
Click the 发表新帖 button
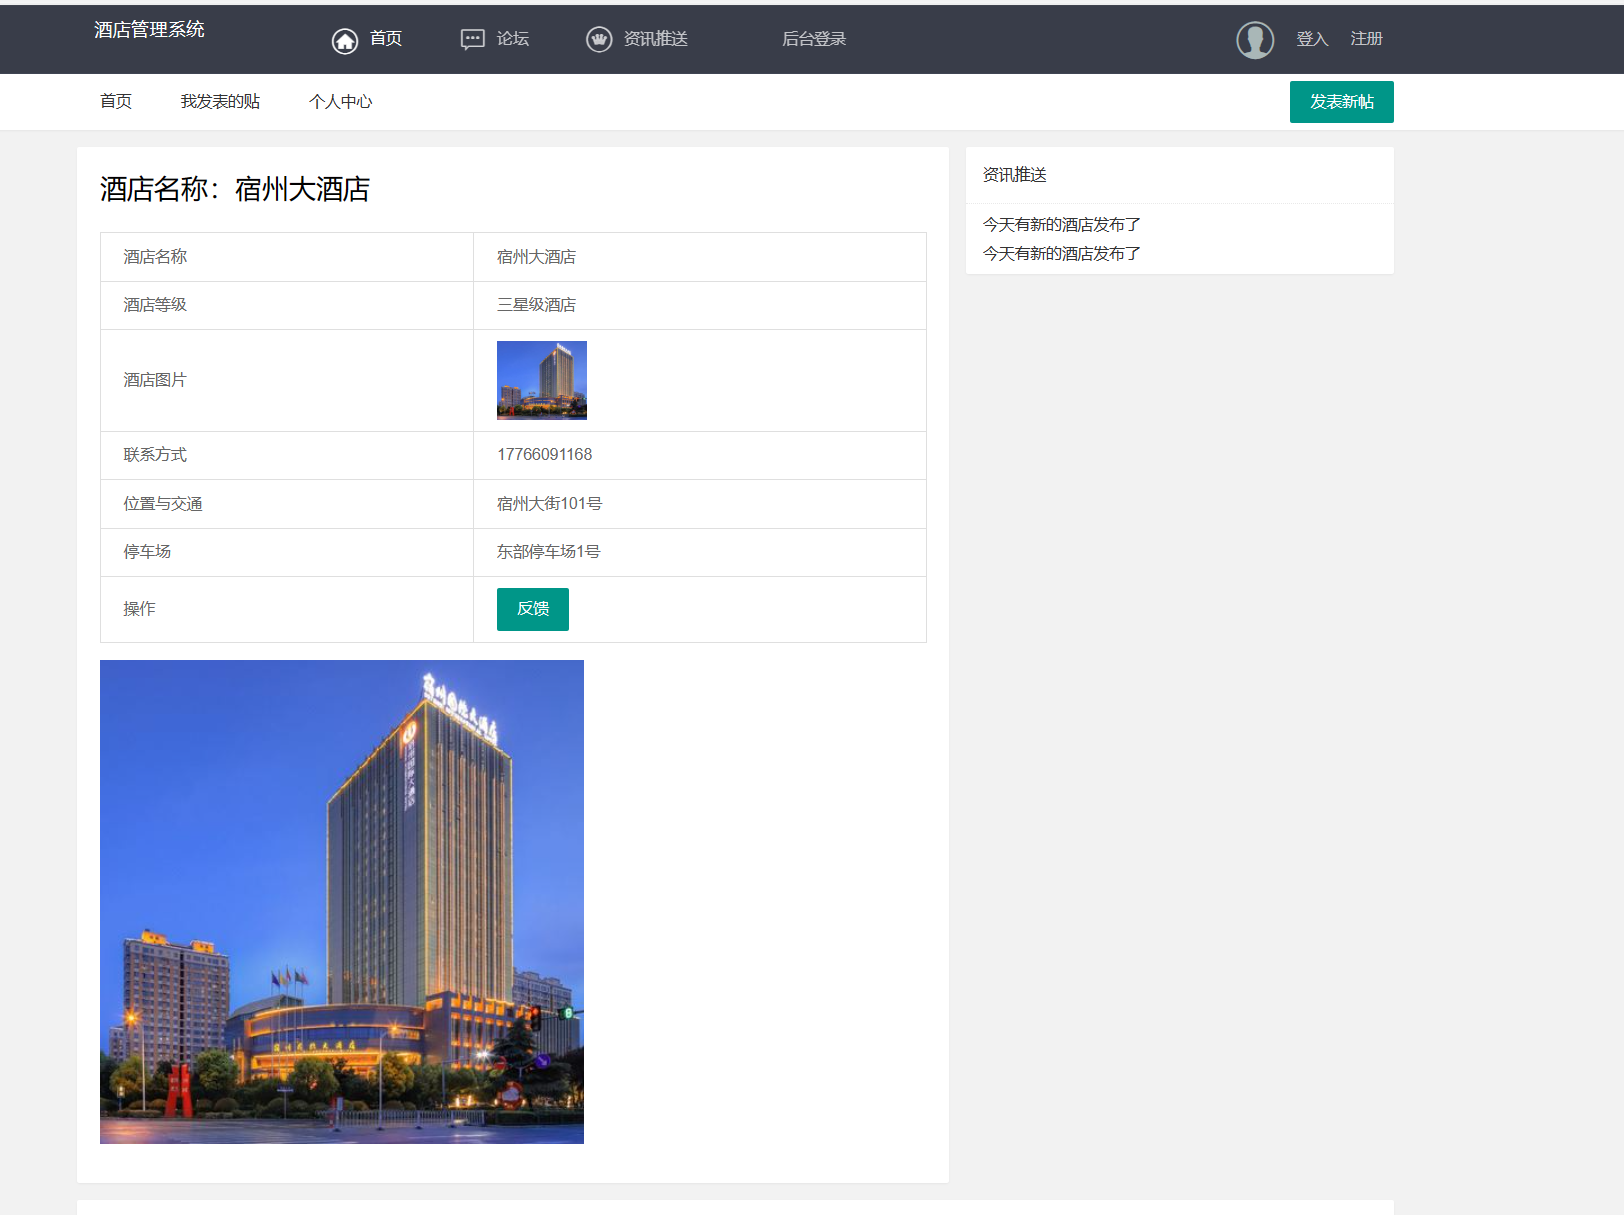coord(1341,101)
